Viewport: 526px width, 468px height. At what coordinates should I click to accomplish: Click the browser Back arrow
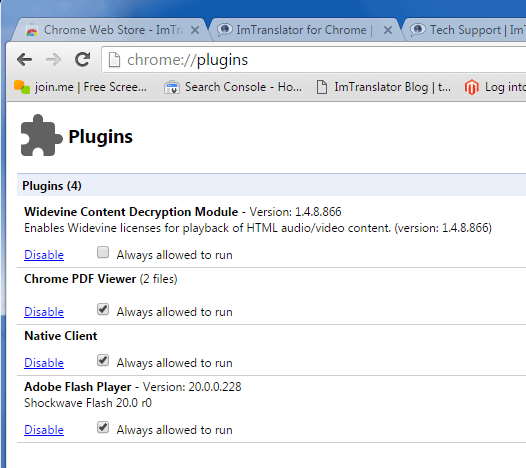(24, 60)
